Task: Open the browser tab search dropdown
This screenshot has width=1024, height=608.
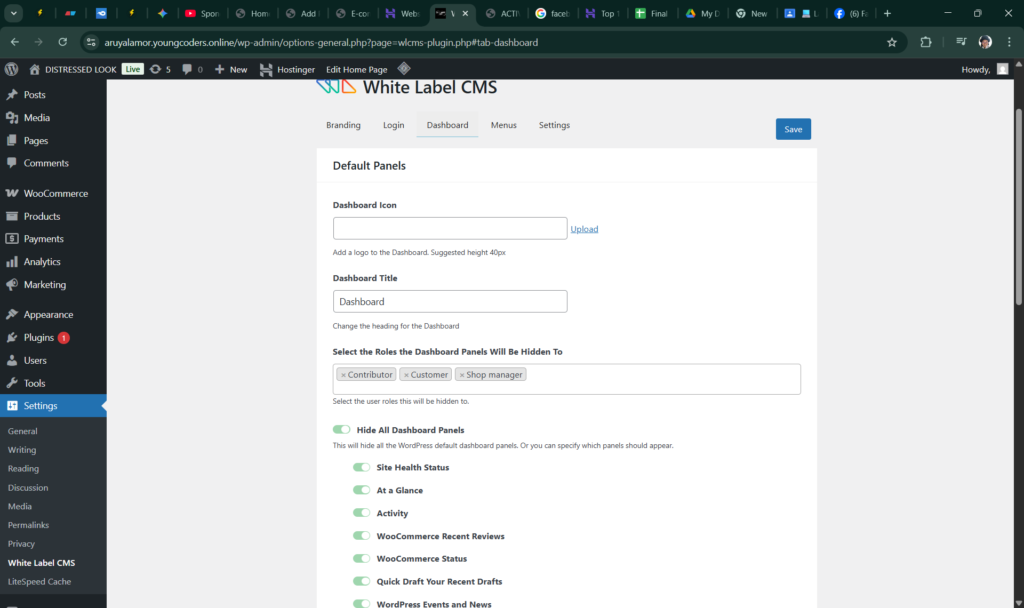Action: click(x=14, y=14)
